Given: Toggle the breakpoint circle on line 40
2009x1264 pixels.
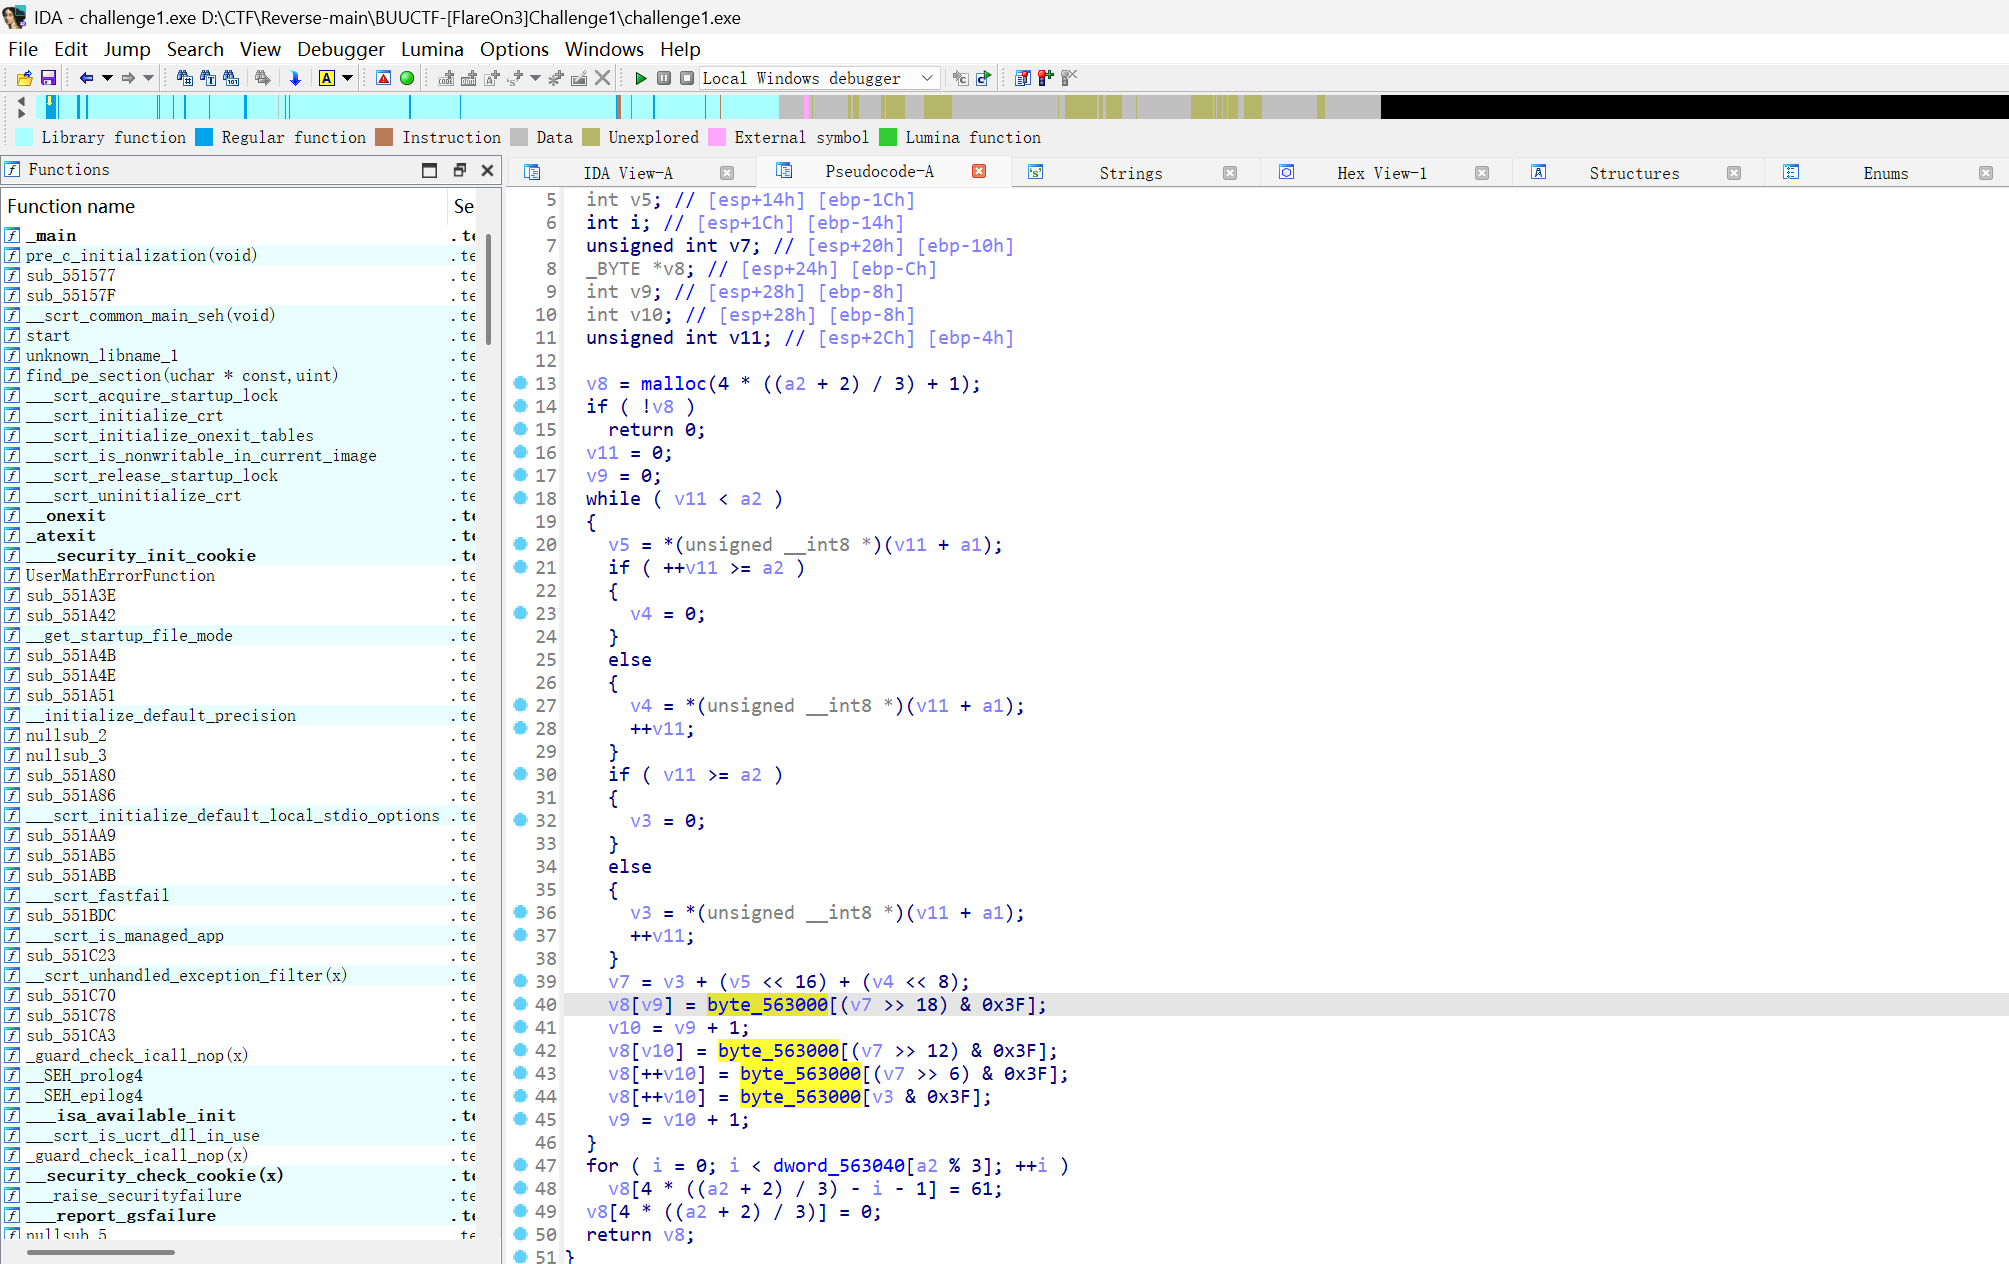Looking at the screenshot, I should coord(521,1004).
